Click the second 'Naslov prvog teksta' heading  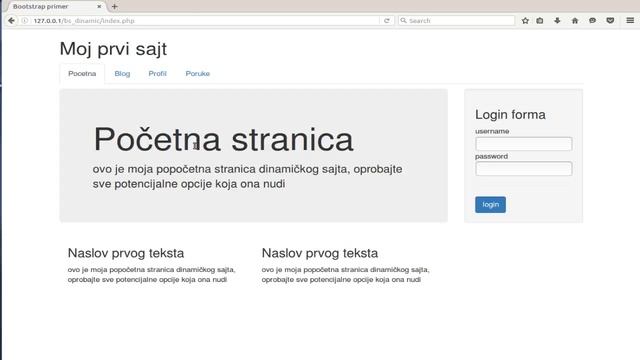320,253
